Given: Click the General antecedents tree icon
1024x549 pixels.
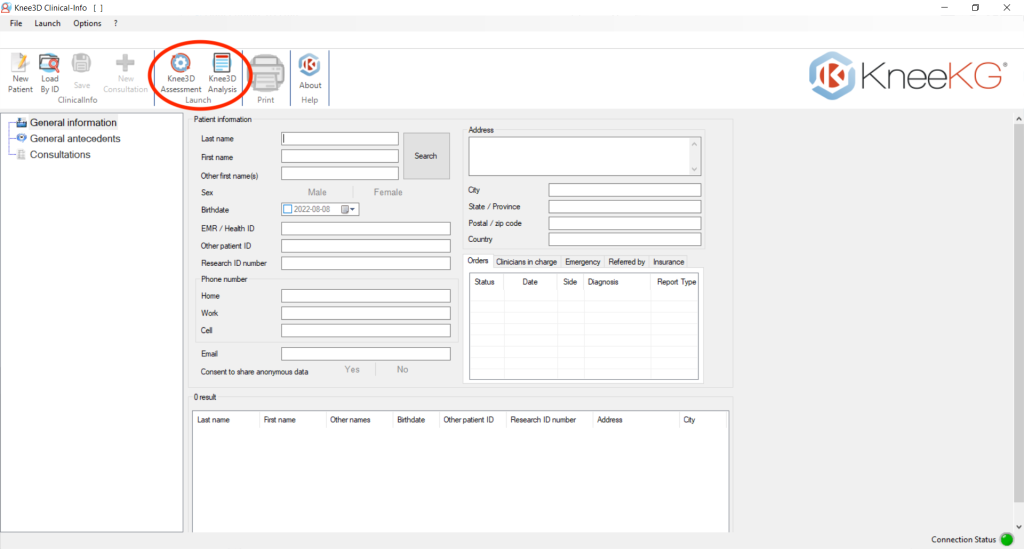Looking at the screenshot, I should pos(22,138).
